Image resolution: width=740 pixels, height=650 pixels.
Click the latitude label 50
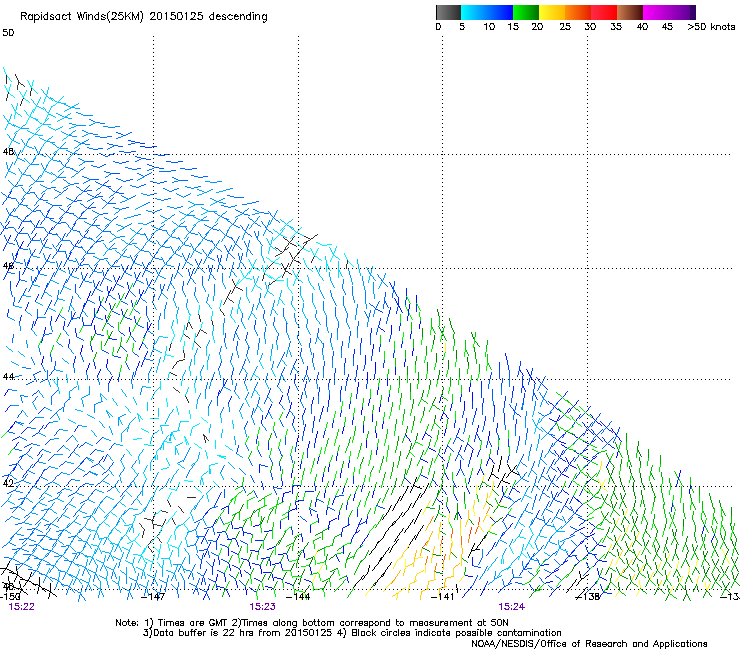pyautogui.click(x=8, y=33)
